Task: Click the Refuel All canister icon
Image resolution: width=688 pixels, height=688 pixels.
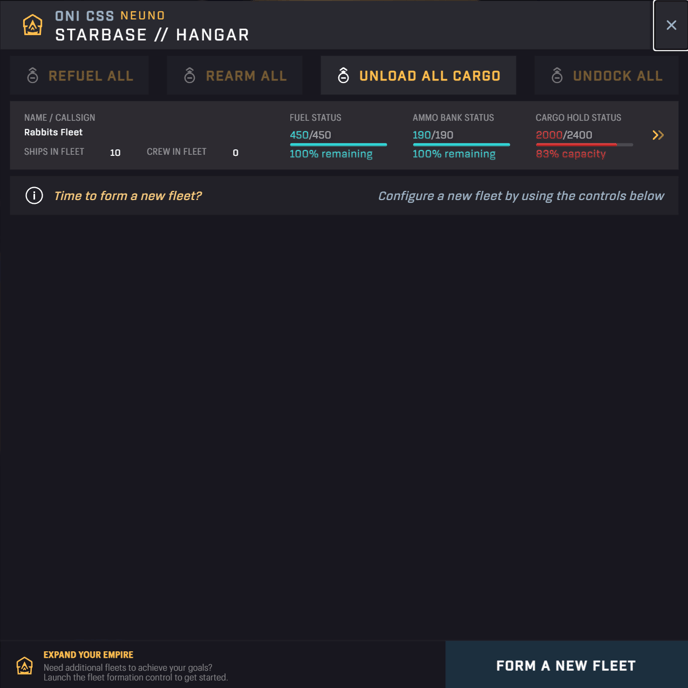Action: point(32,75)
